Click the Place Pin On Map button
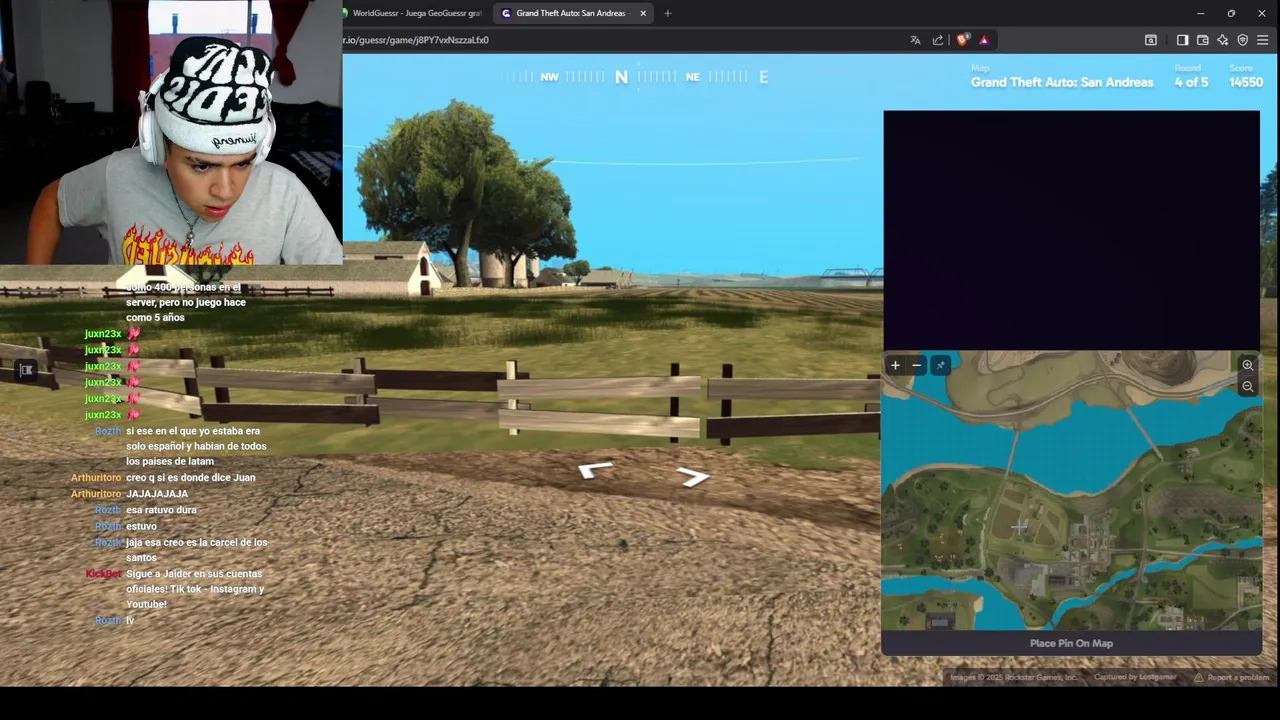 click(1071, 643)
